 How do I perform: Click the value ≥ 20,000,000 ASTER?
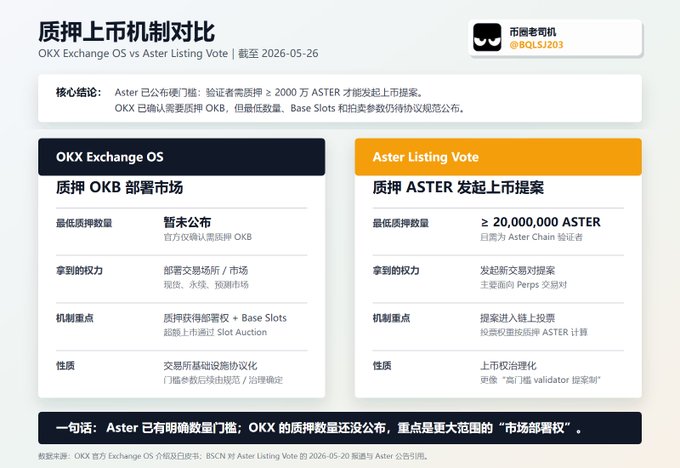pyautogui.click(x=540, y=222)
